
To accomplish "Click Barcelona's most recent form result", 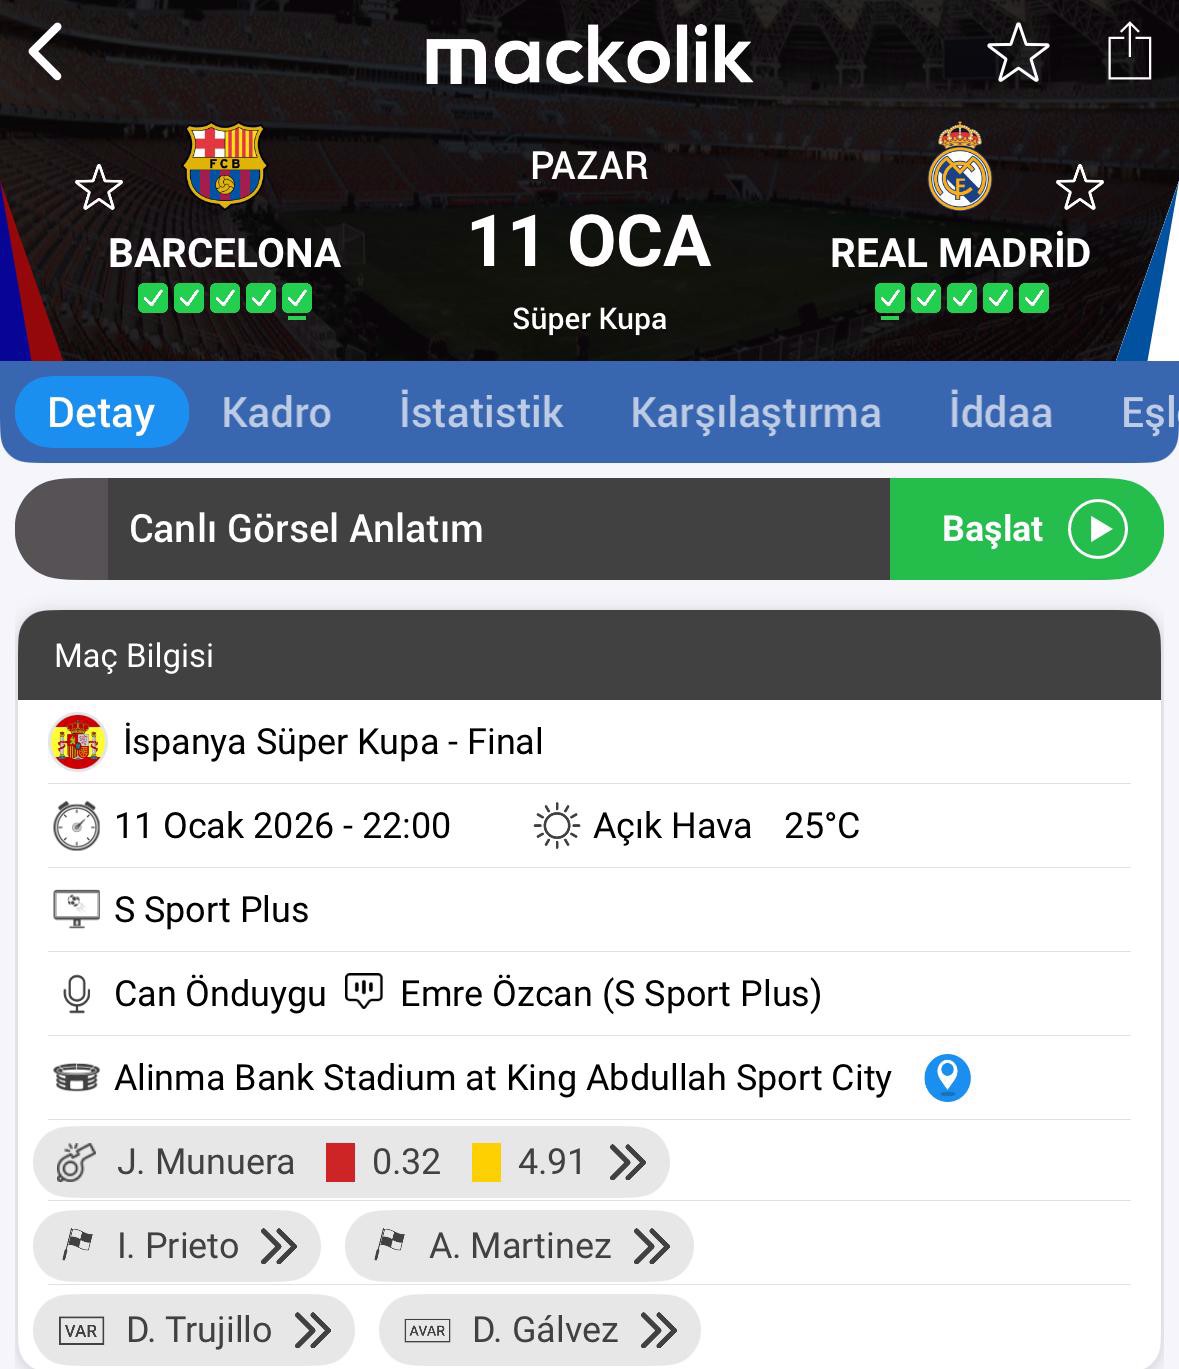I will (x=297, y=299).
